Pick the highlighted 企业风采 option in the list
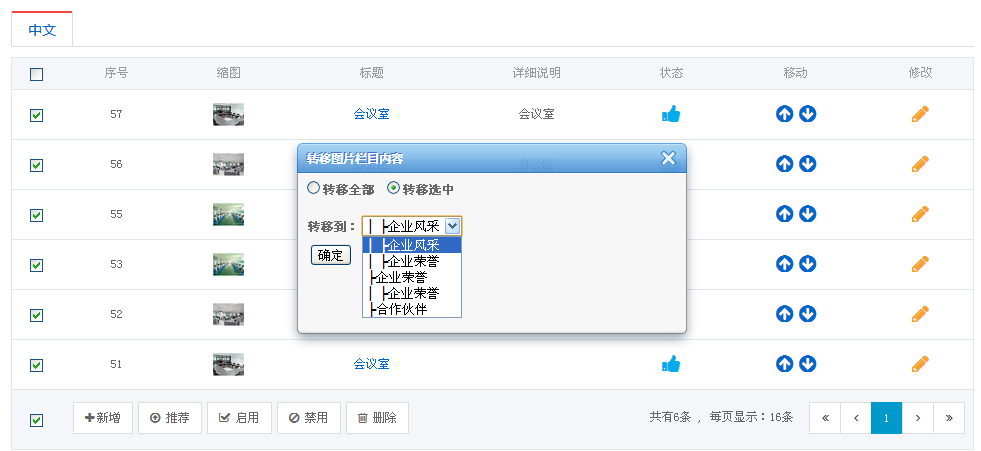 pyautogui.click(x=412, y=245)
